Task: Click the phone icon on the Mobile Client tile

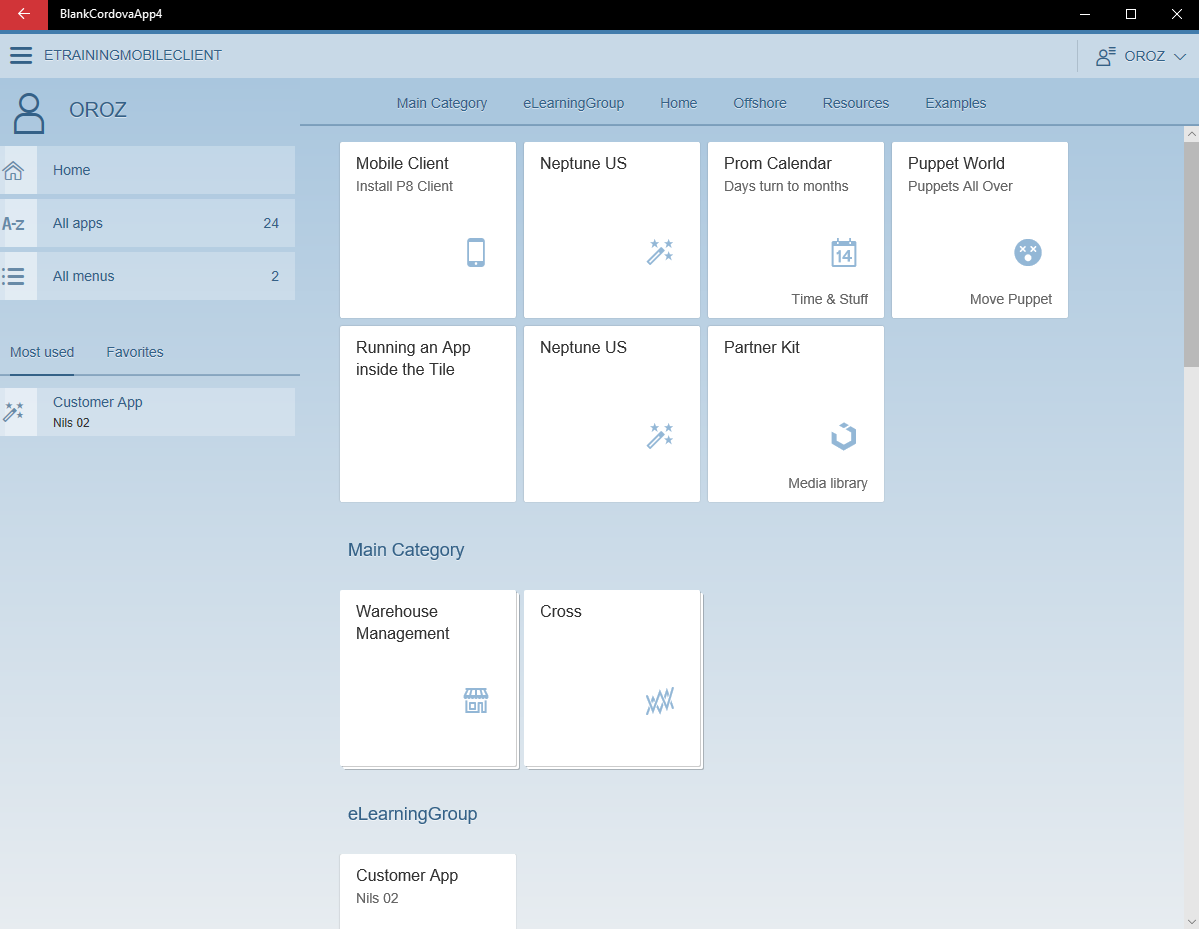Action: [x=476, y=252]
